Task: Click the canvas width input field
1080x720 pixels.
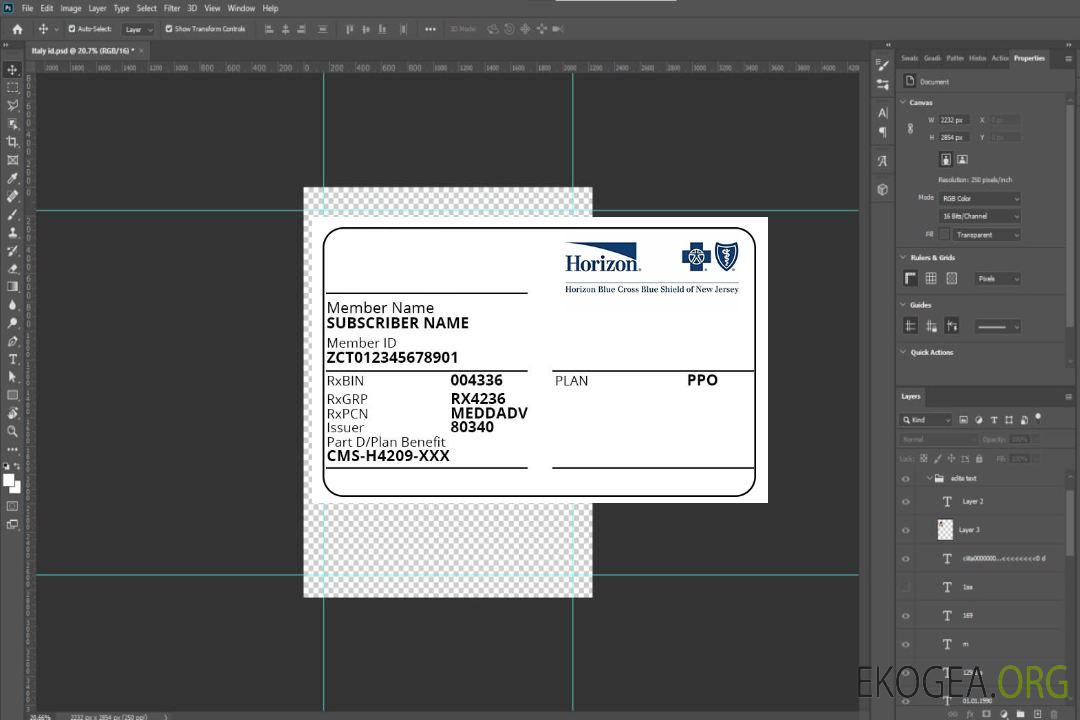Action: (x=954, y=120)
